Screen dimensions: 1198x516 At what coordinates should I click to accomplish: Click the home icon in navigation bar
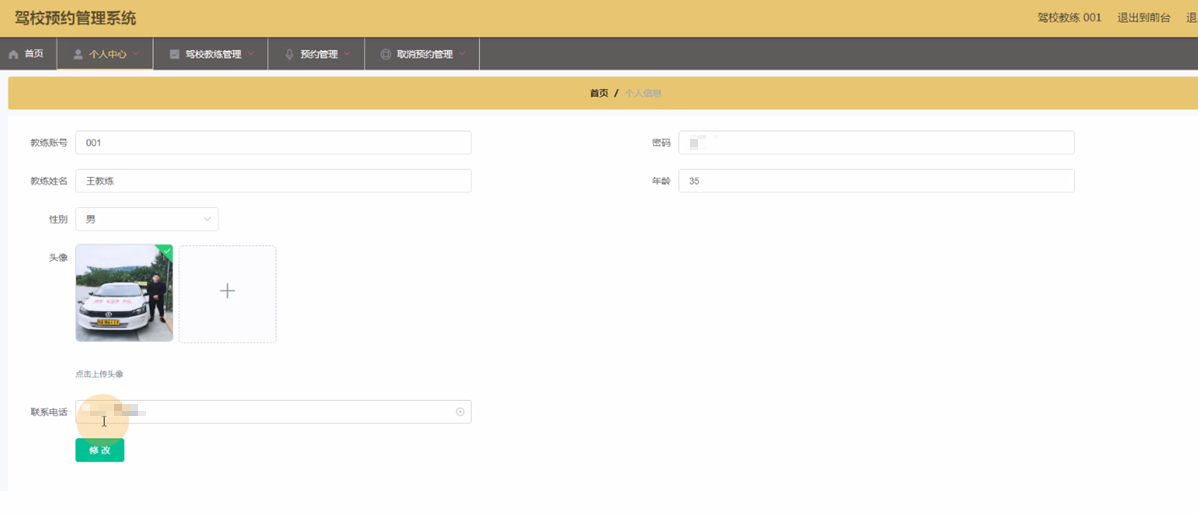[x=13, y=54]
